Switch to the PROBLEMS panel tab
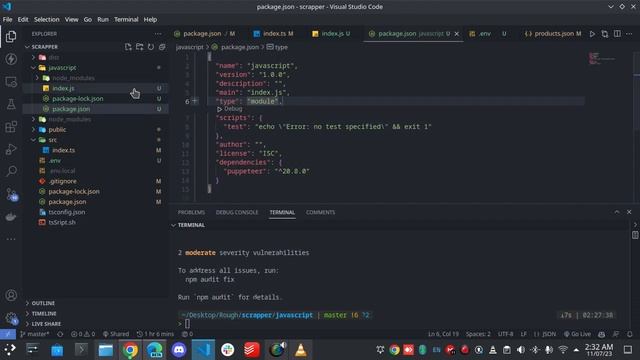The image size is (640, 360). pos(191,212)
